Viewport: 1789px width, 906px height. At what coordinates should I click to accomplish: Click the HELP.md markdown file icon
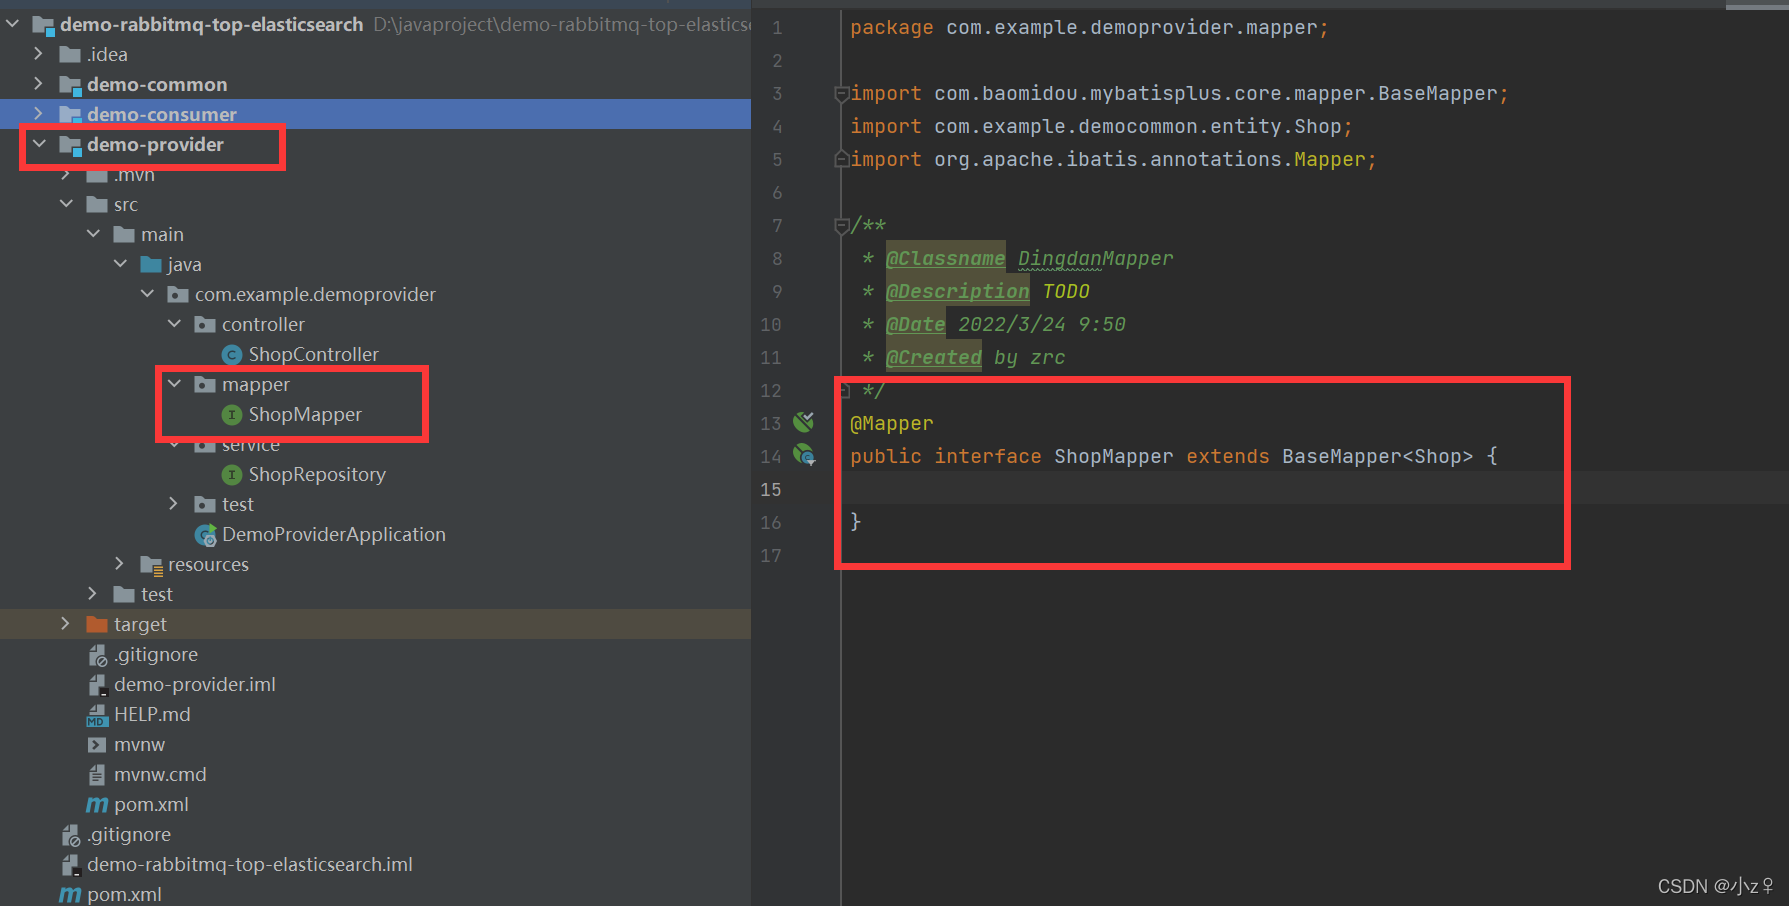point(97,714)
